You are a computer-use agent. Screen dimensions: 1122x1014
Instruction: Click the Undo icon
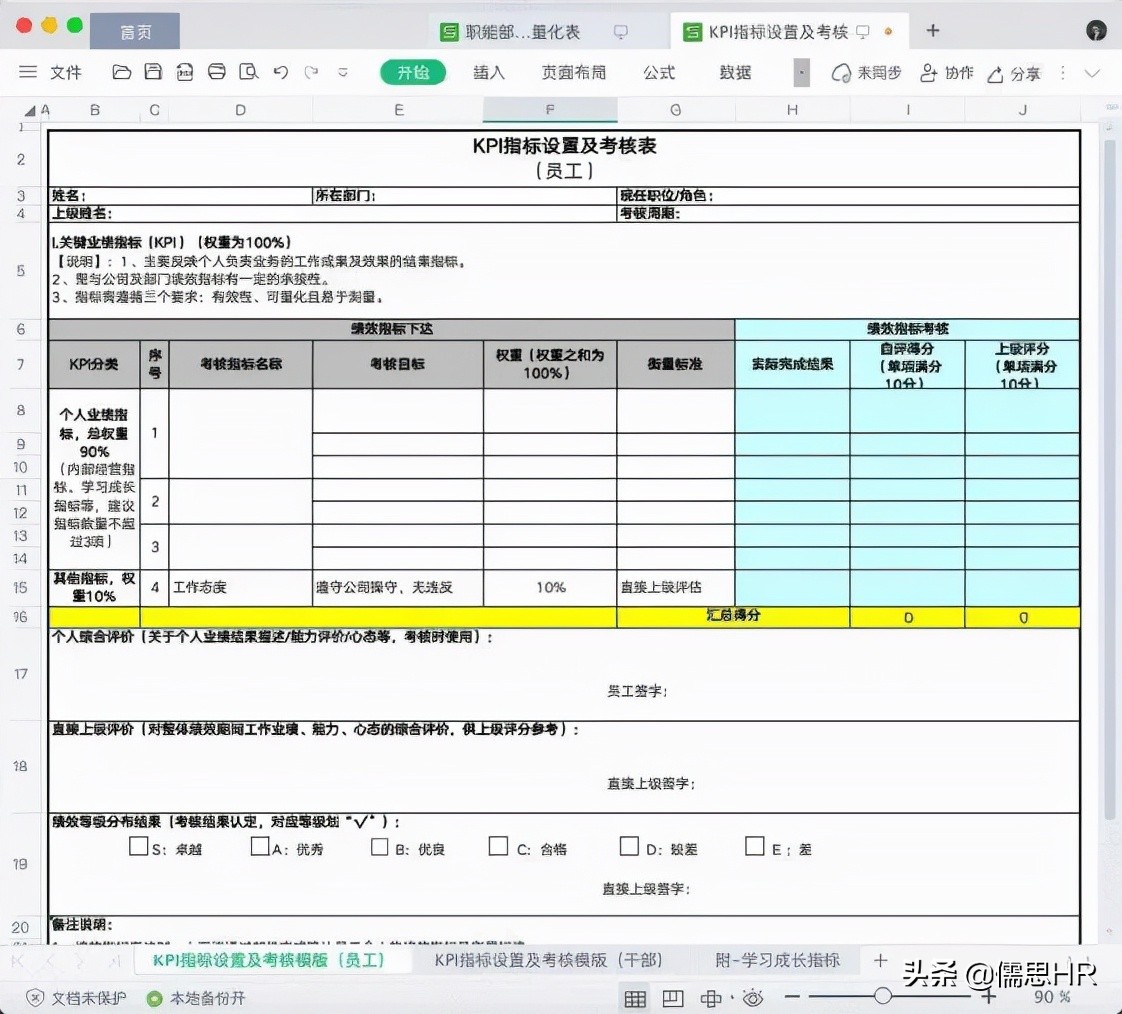point(280,72)
